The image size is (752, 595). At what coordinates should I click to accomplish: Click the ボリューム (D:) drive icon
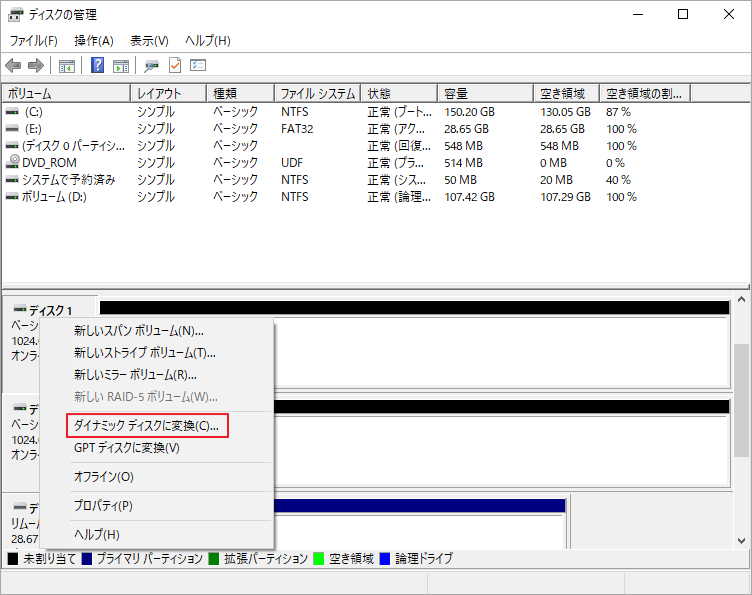point(12,197)
